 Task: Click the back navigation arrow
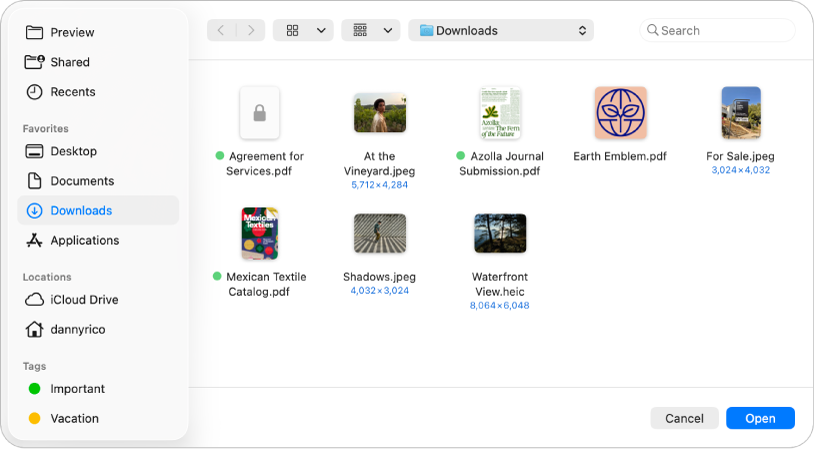221,31
